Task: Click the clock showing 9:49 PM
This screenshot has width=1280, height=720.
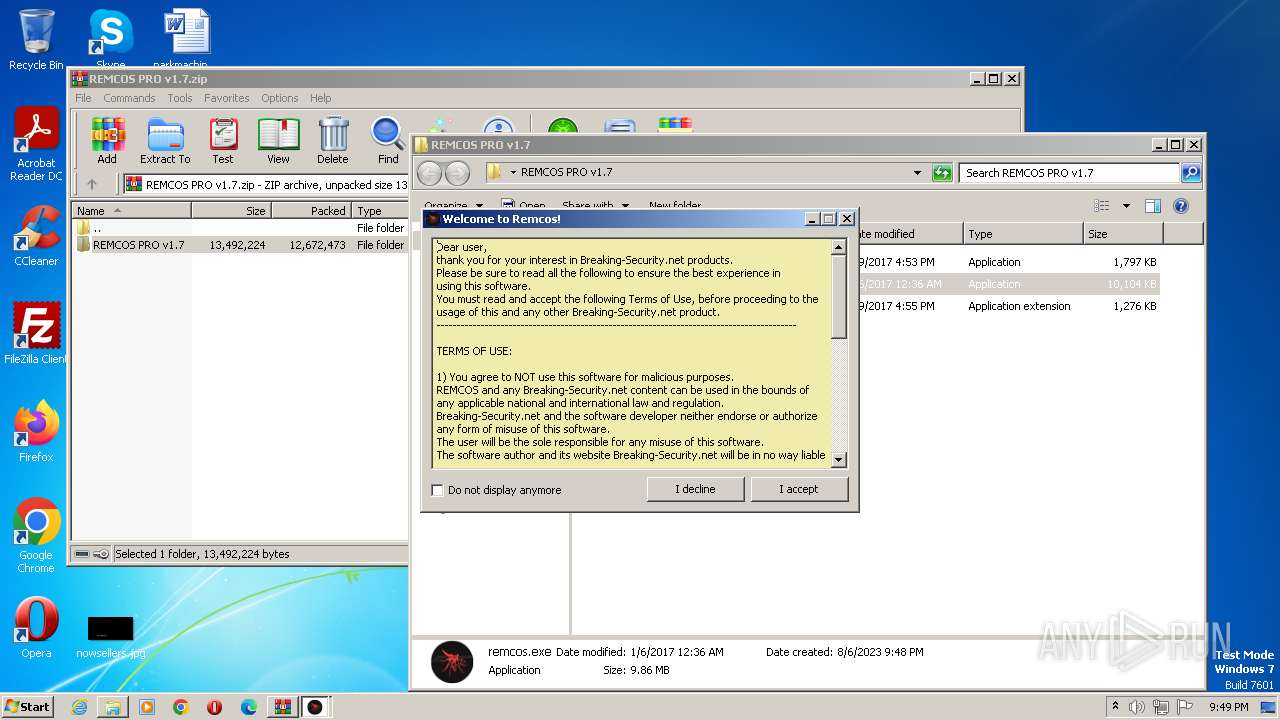Action: coord(1228,707)
